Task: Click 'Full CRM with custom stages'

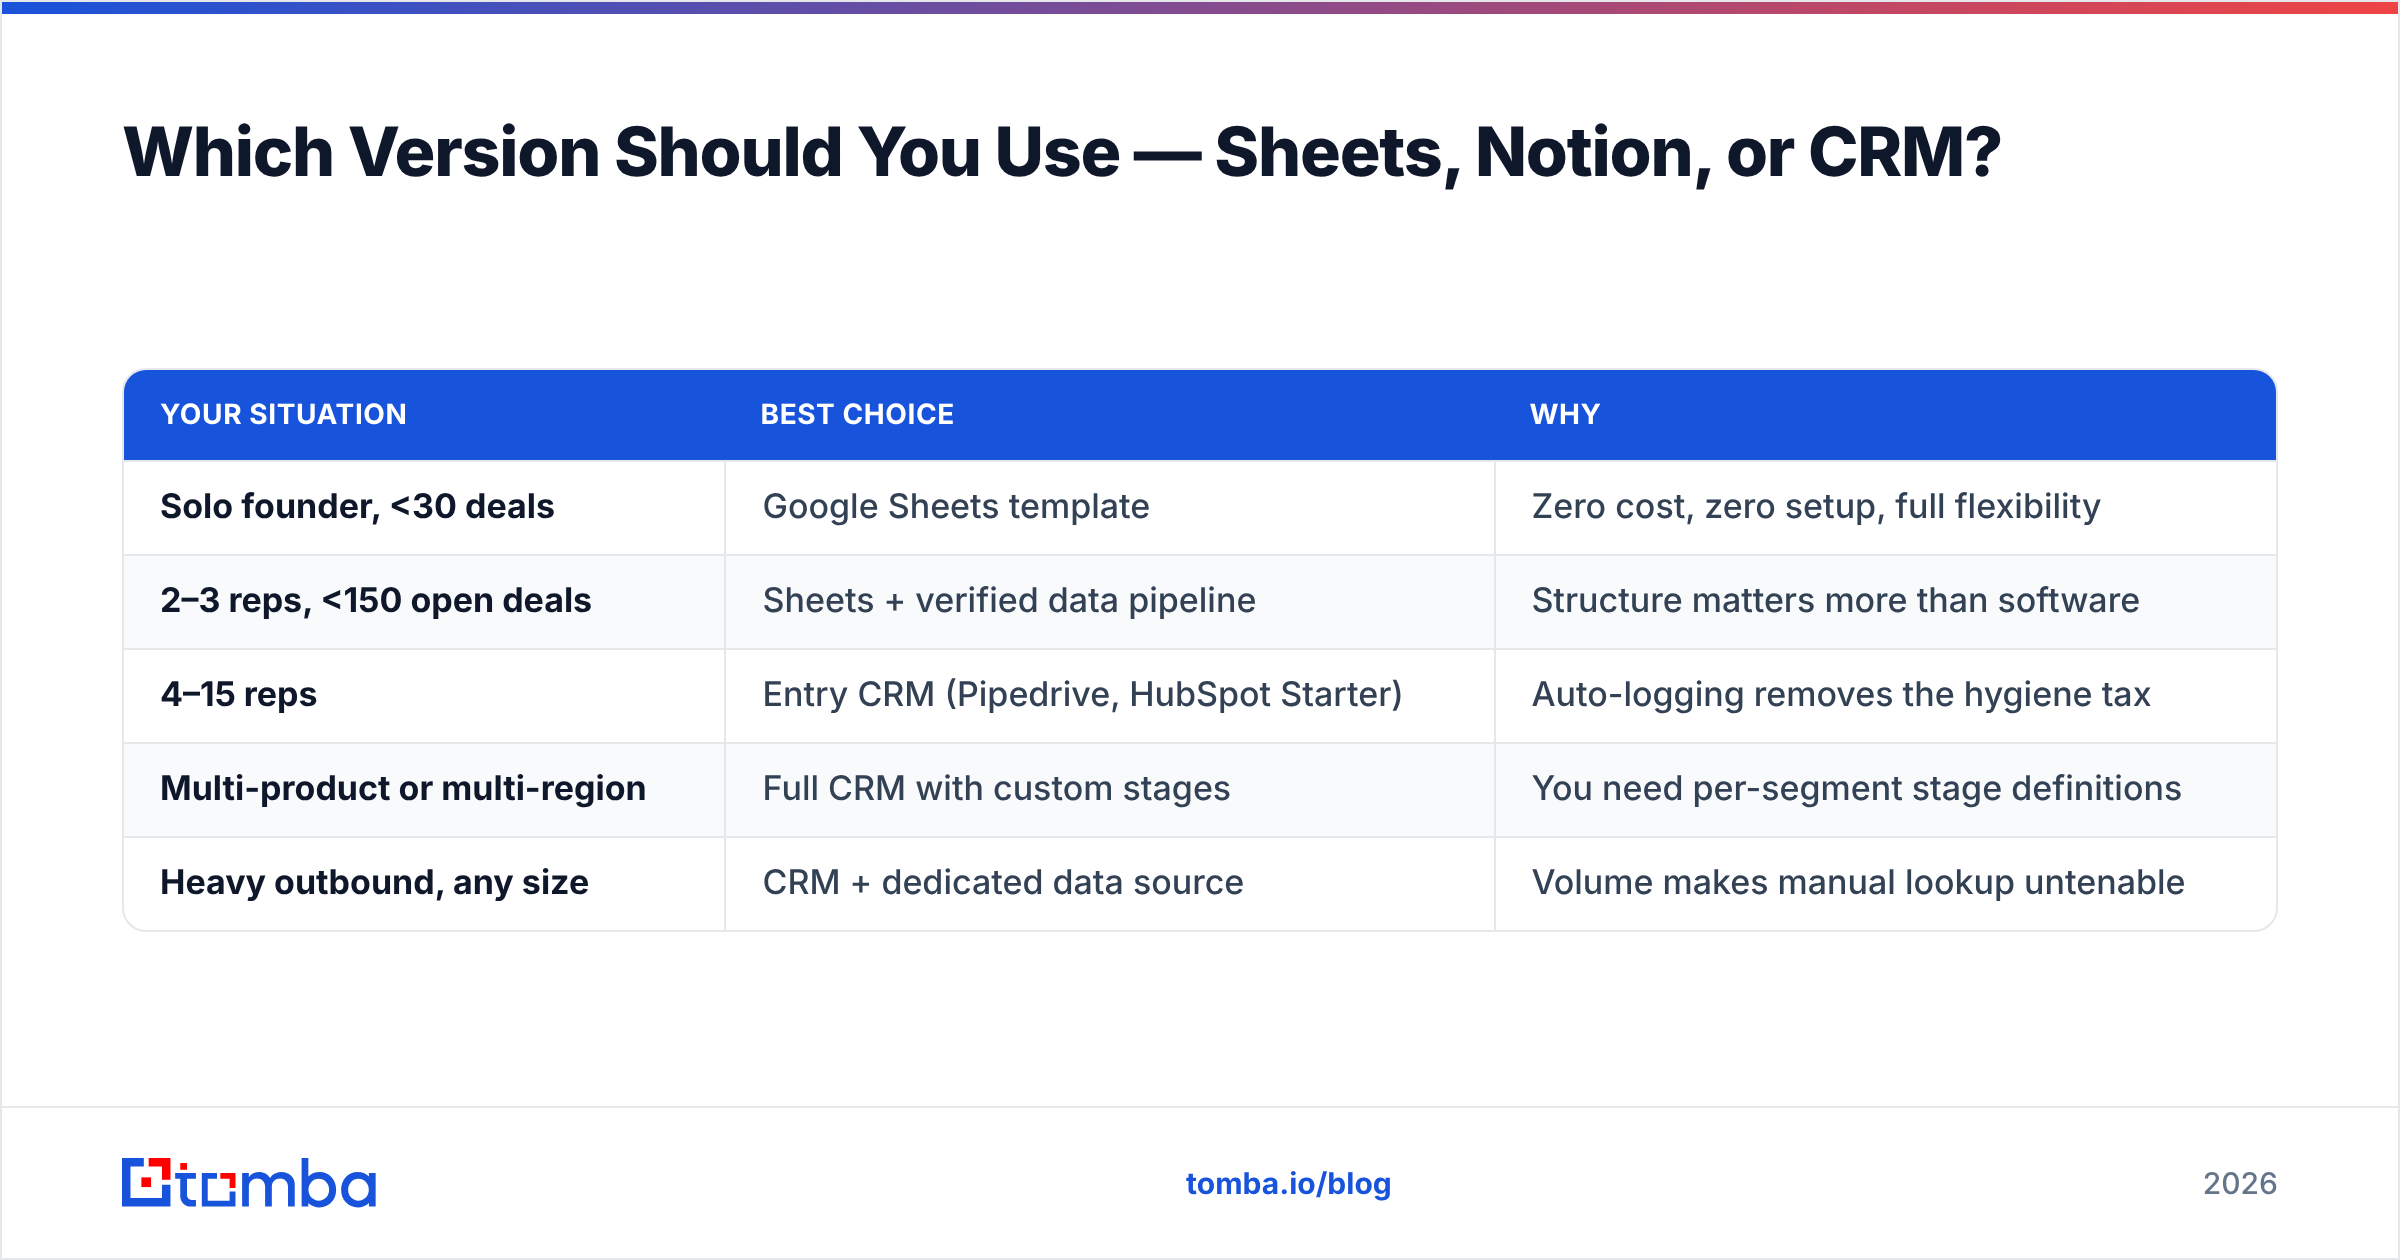Action: click(996, 789)
